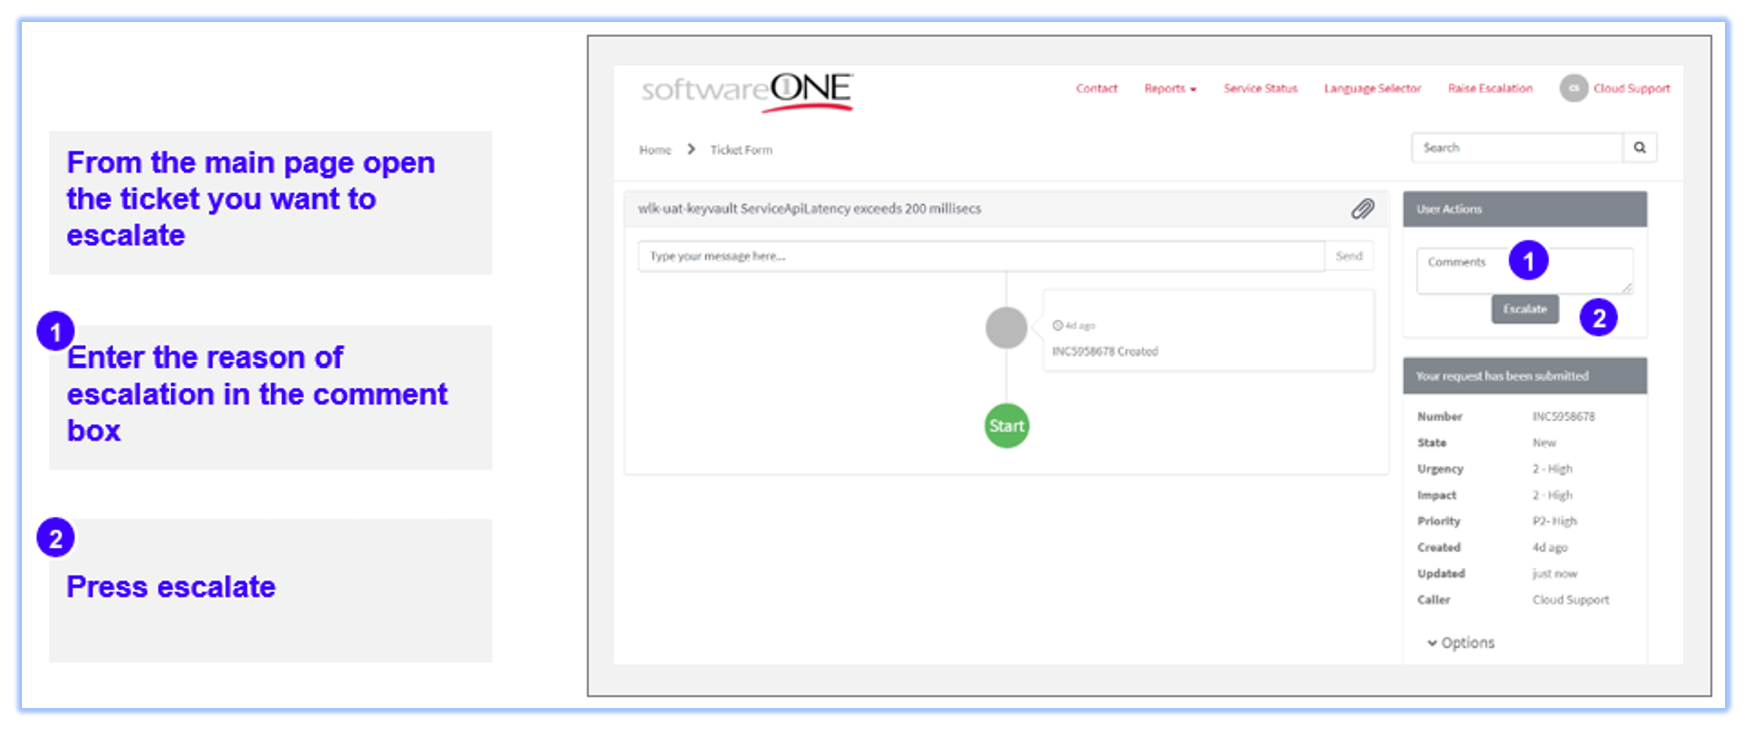Click the breadcrumb chevron after Home
Screen dimensions: 1752x730
click(x=691, y=149)
